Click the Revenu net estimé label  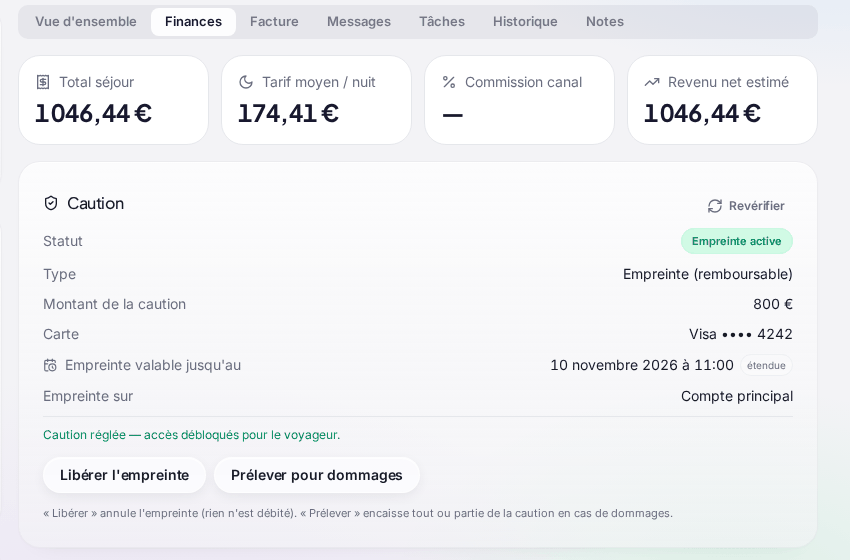pyautogui.click(x=728, y=82)
